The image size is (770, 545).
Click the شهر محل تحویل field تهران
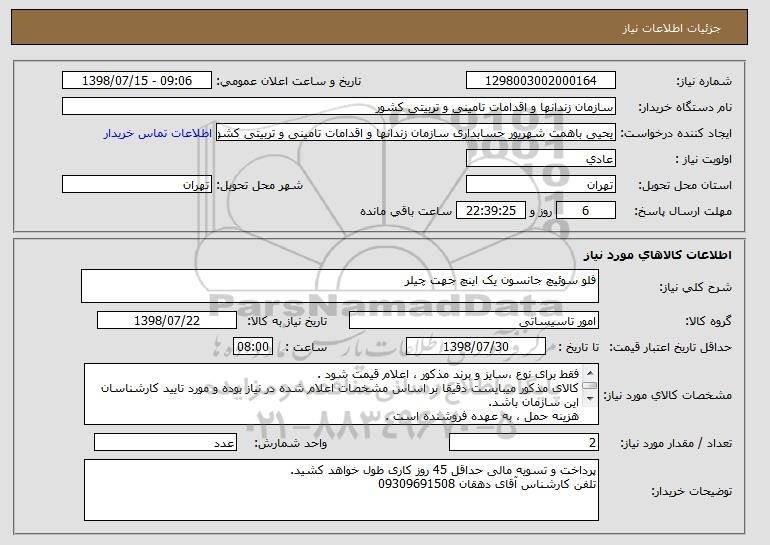[137, 185]
